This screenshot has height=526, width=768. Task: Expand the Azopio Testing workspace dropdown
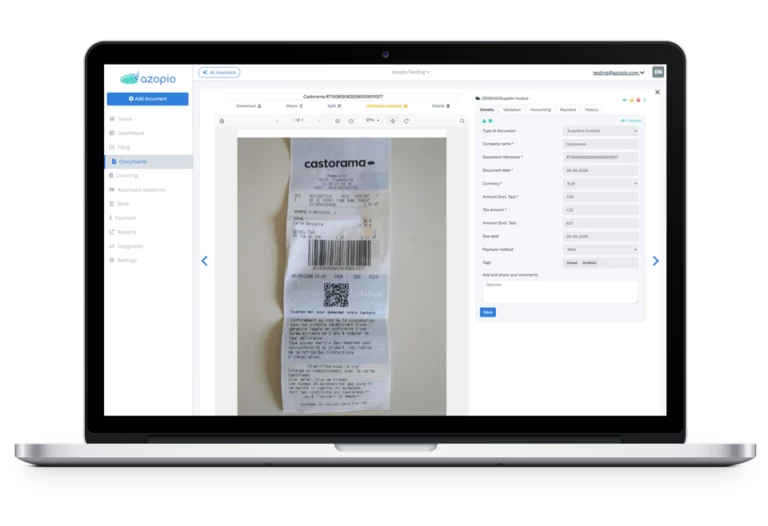click(410, 72)
